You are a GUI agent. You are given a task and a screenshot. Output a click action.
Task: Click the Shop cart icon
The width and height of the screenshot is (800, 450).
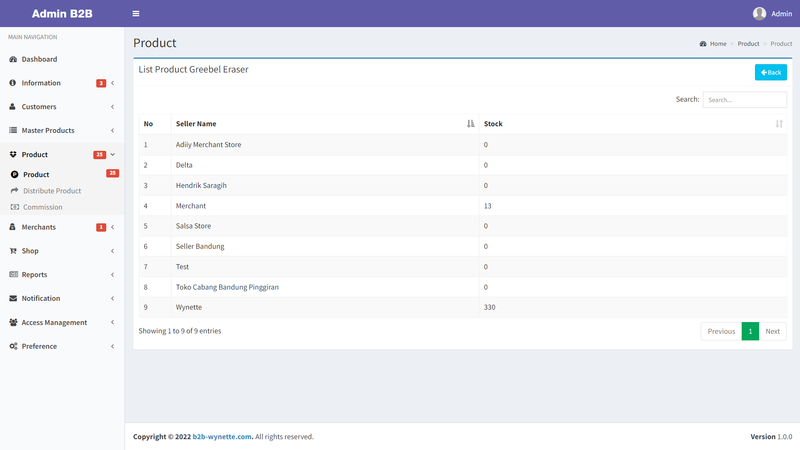tap(13, 251)
